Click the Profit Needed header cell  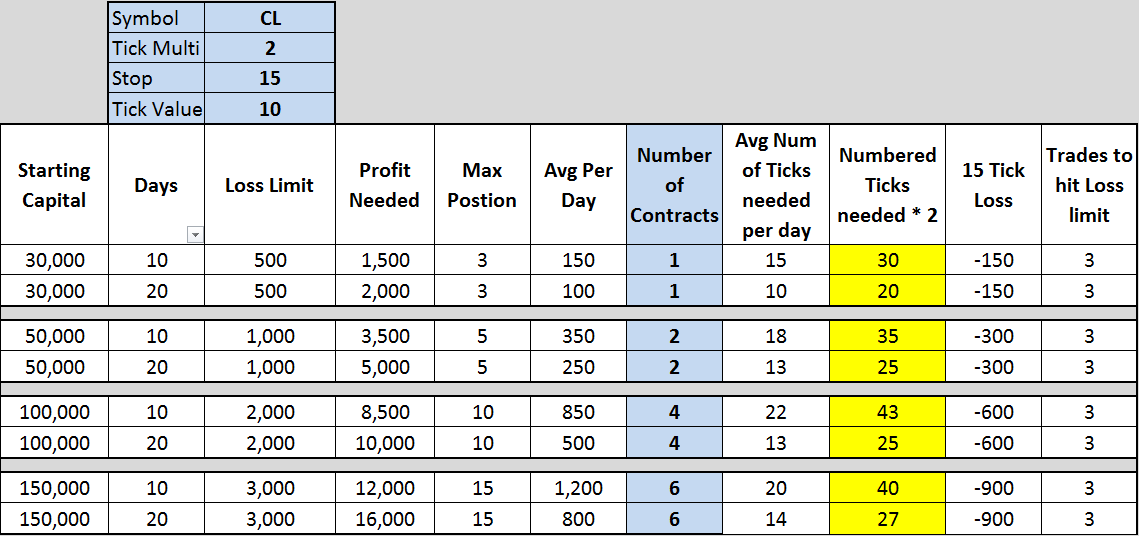click(385, 184)
